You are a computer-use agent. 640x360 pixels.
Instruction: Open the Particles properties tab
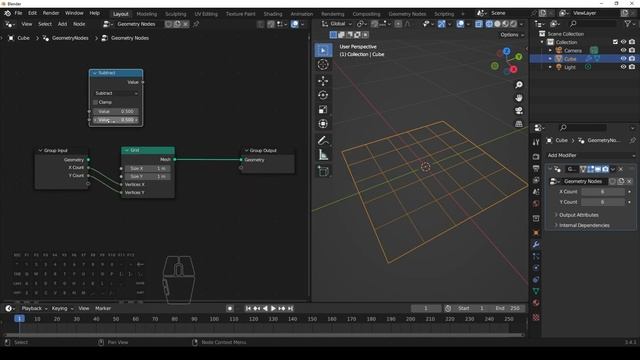536,256
